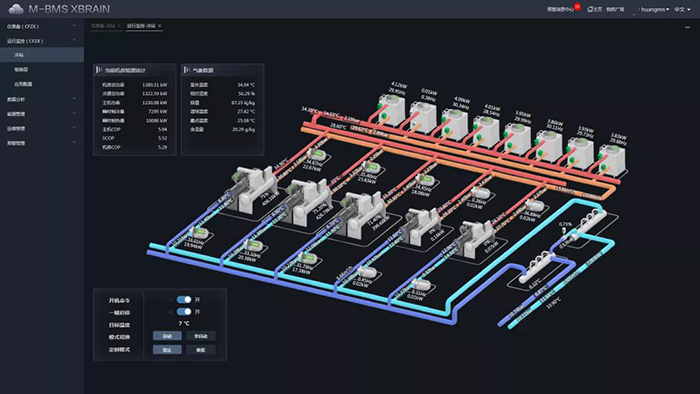700x394 pixels.
Task: Select the 自动 automatic mode button
Action: click(167, 336)
